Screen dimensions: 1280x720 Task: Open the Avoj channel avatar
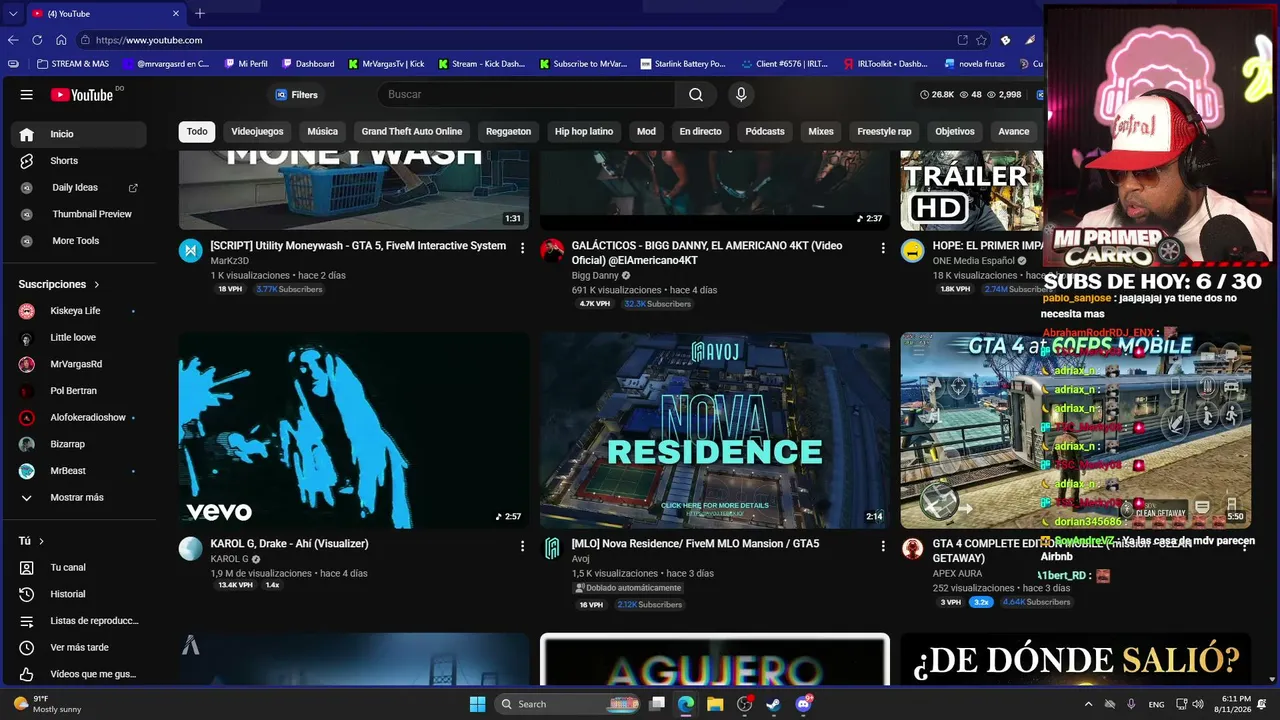click(x=552, y=548)
